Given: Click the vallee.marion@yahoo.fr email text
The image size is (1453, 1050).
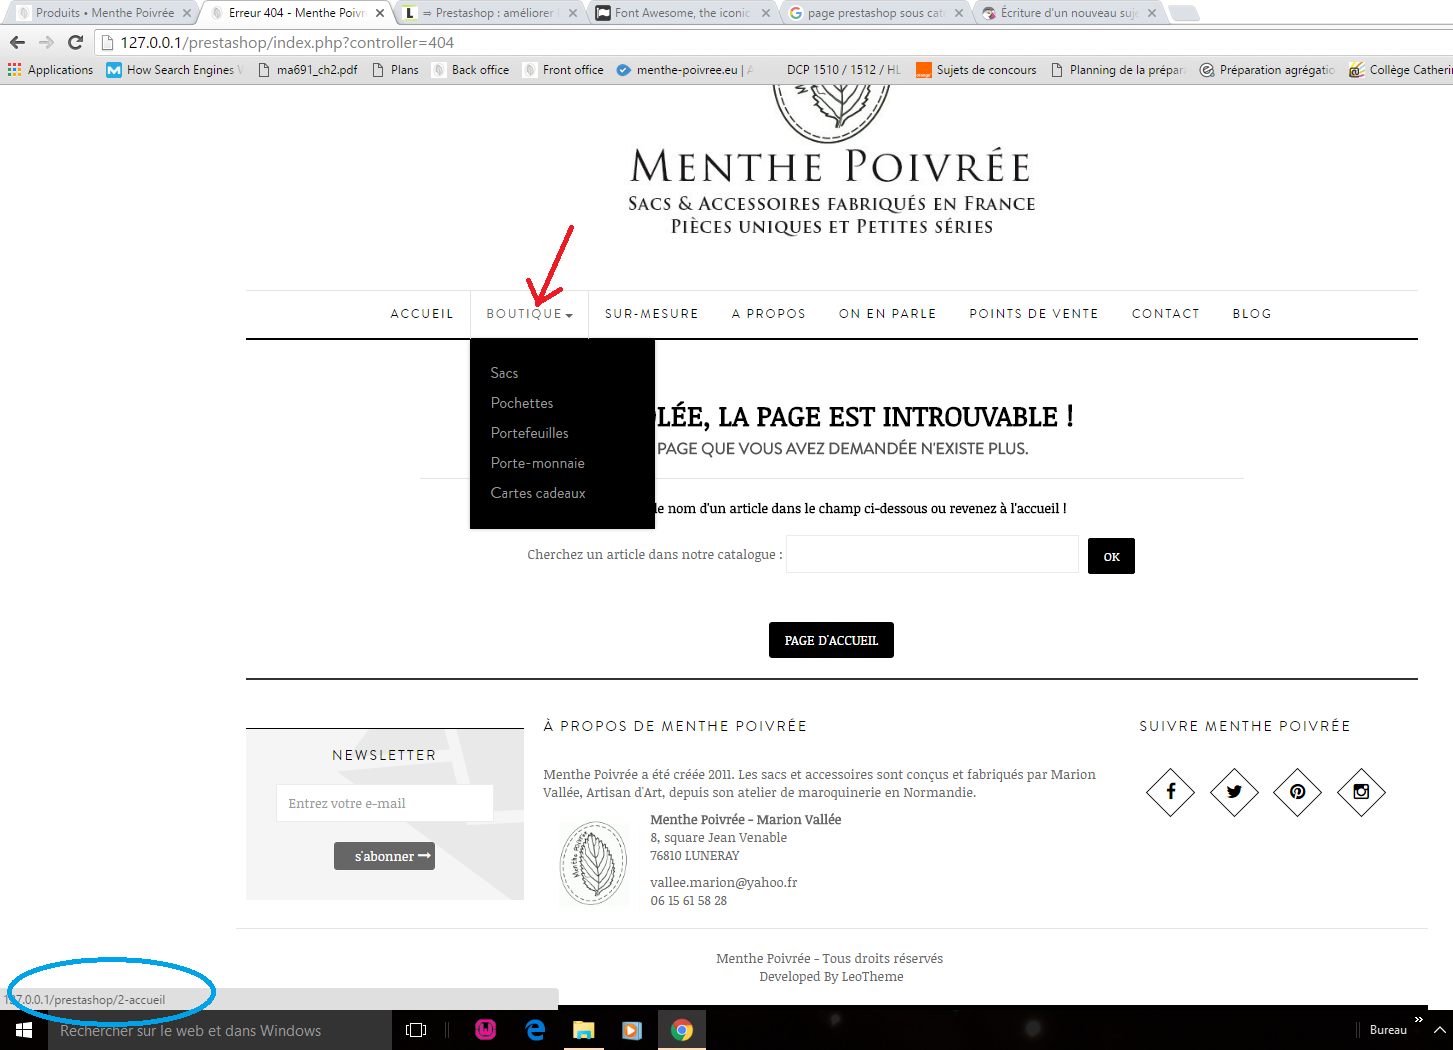Looking at the screenshot, I should (724, 883).
